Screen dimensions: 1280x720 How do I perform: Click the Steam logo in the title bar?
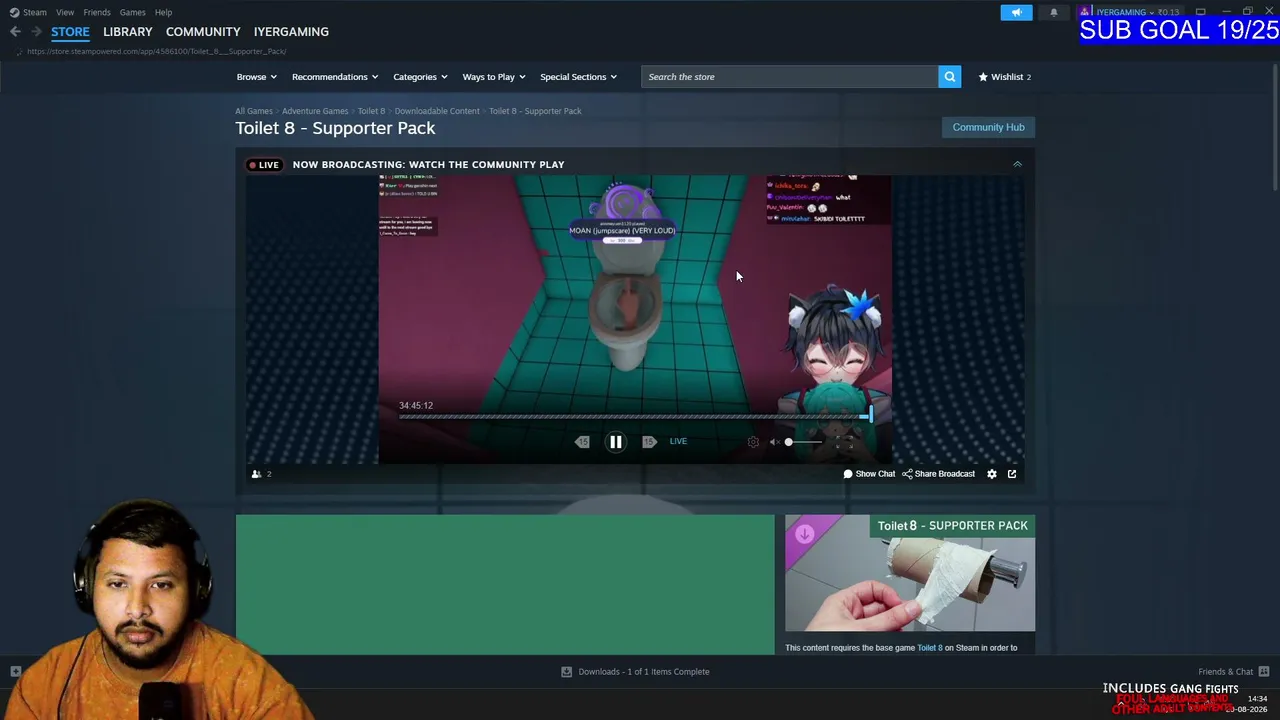(14, 12)
